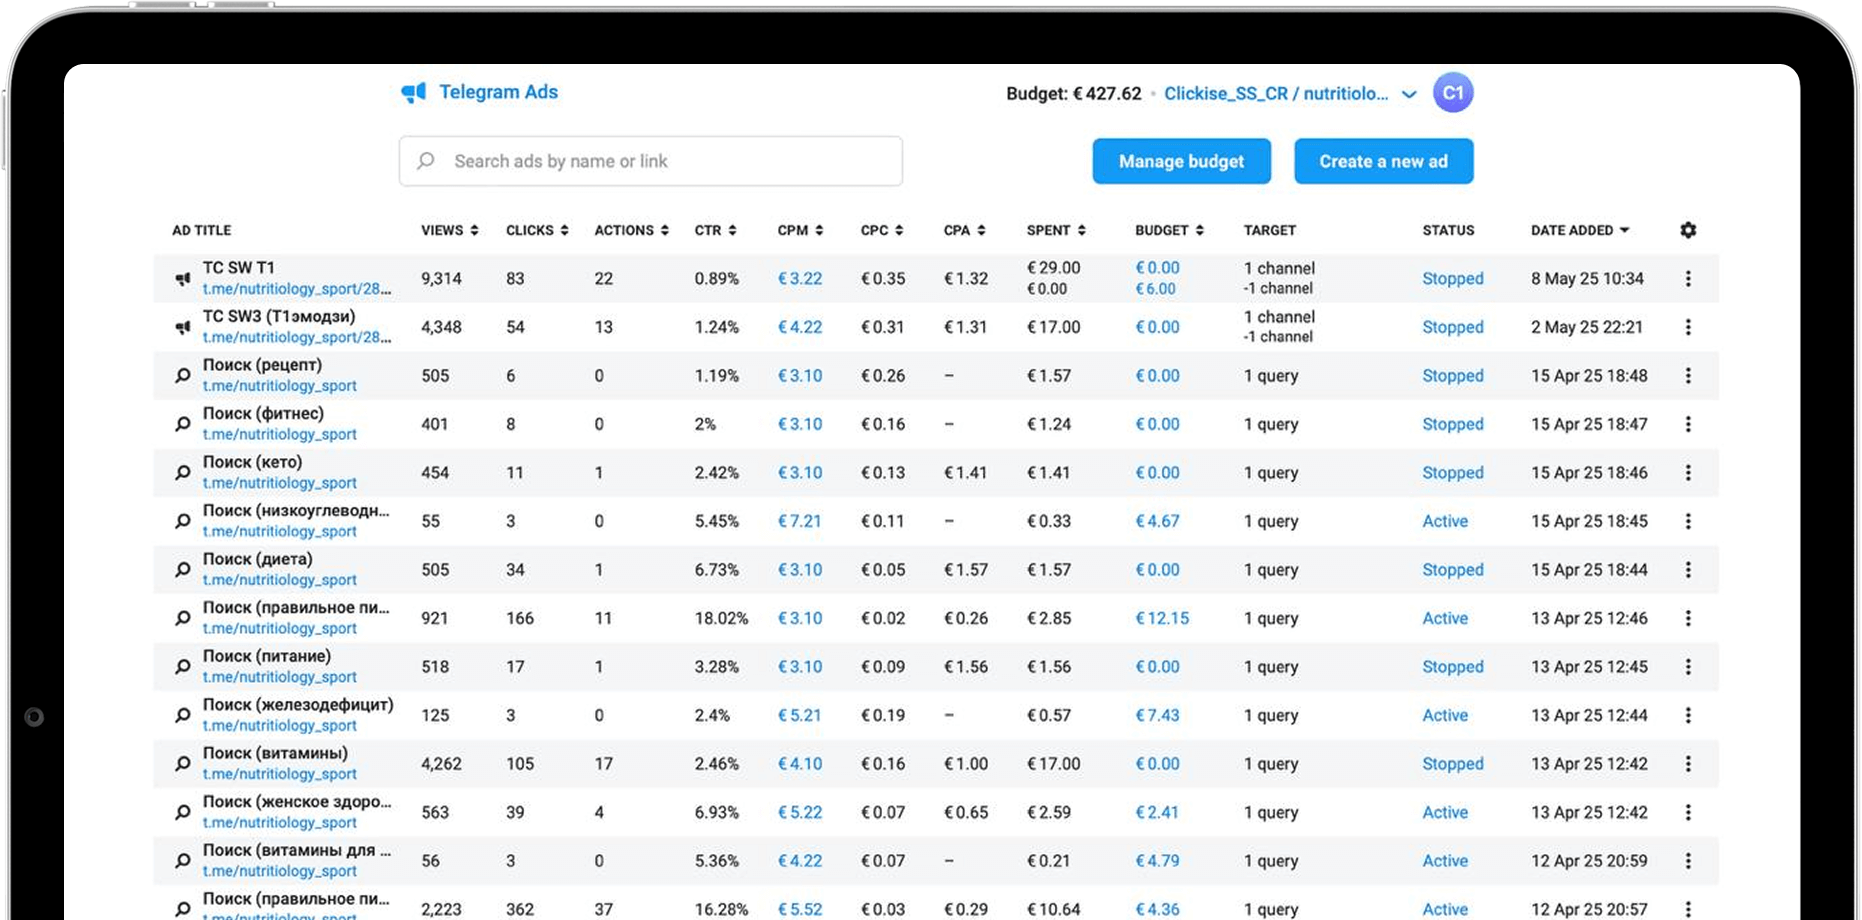
Task: Open t.me link under TC SW3 (Т1эмодзи)
Action: click(297, 337)
